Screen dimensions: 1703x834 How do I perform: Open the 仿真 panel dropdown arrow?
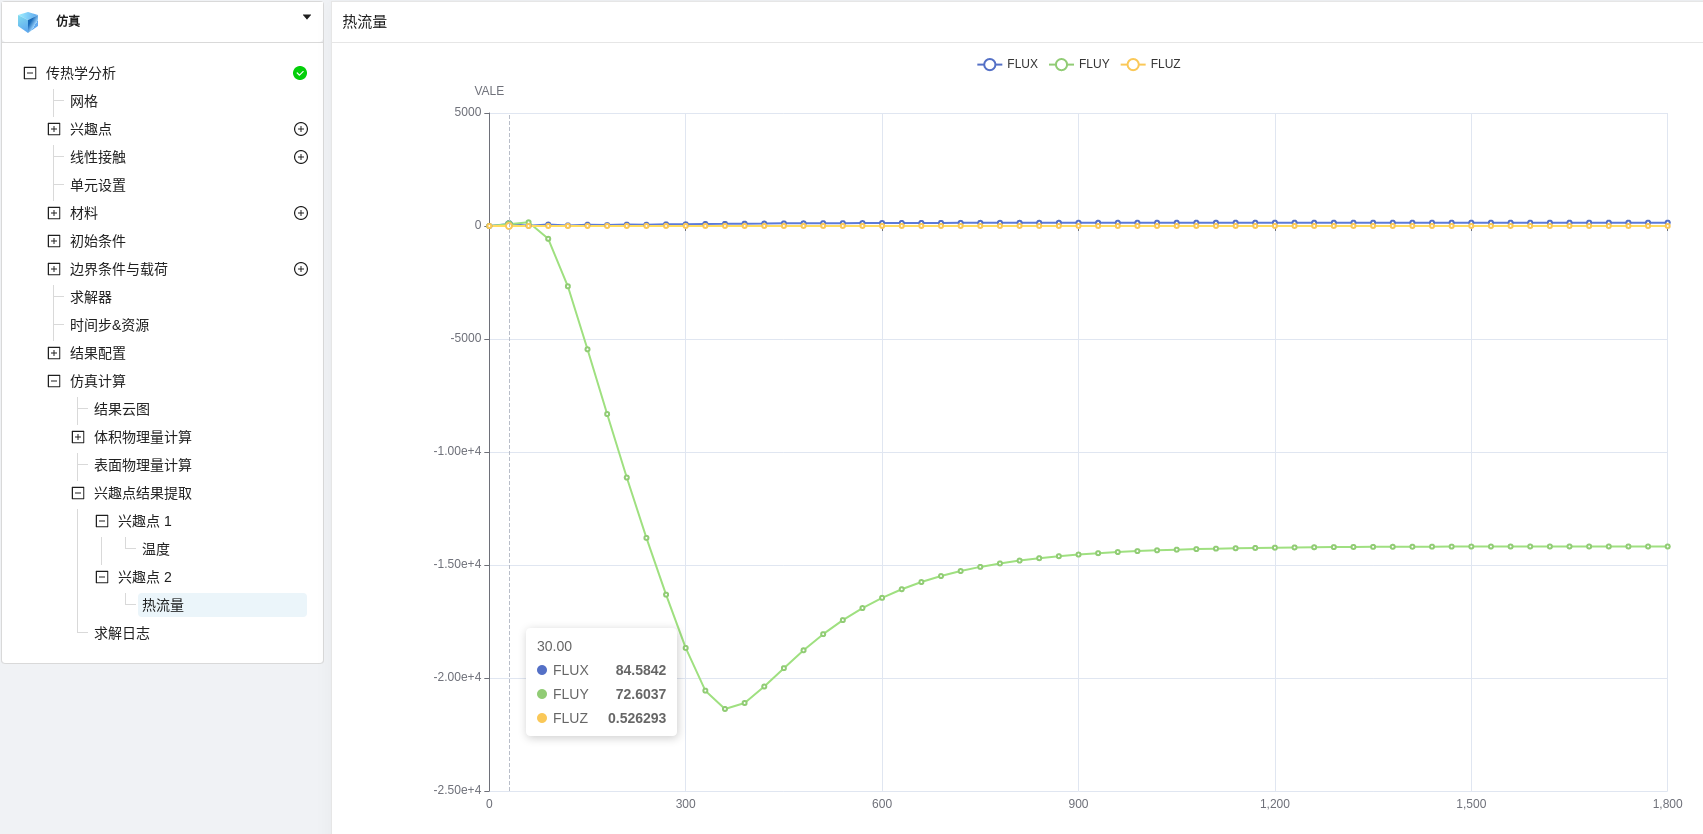tap(307, 17)
